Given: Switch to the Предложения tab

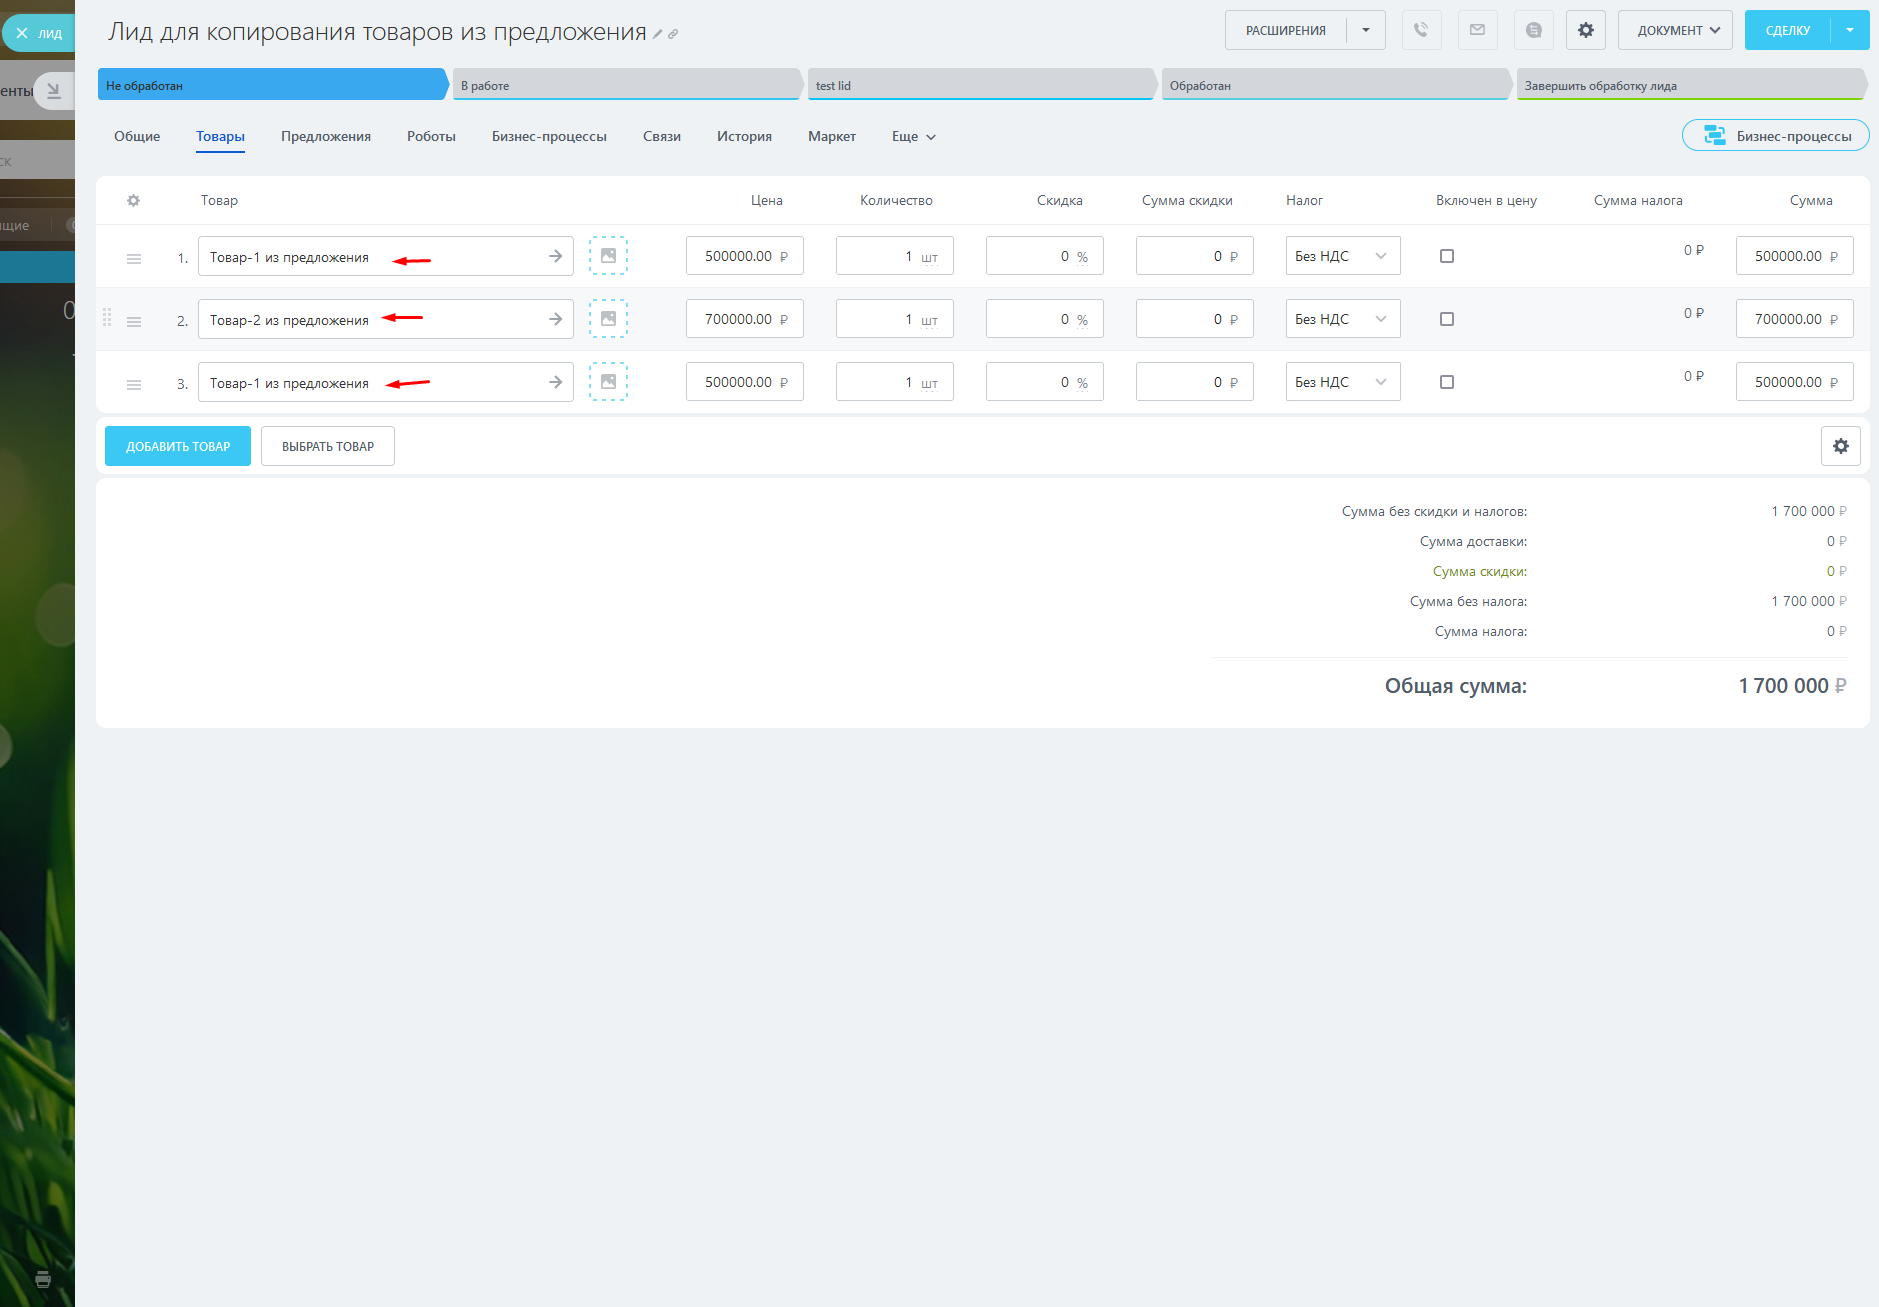Looking at the screenshot, I should (325, 137).
